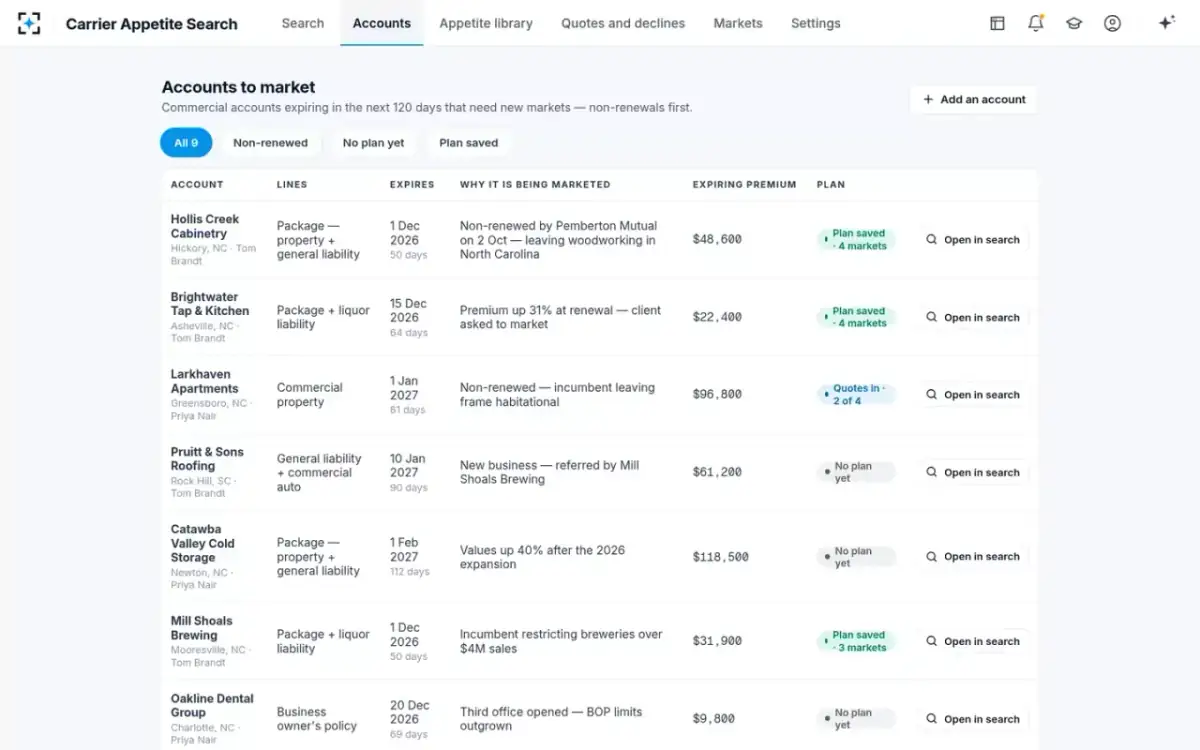This screenshot has height=750, width=1200.
Task: Click the search icon for Hollis Creek Cabinetry
Action: pos(931,240)
